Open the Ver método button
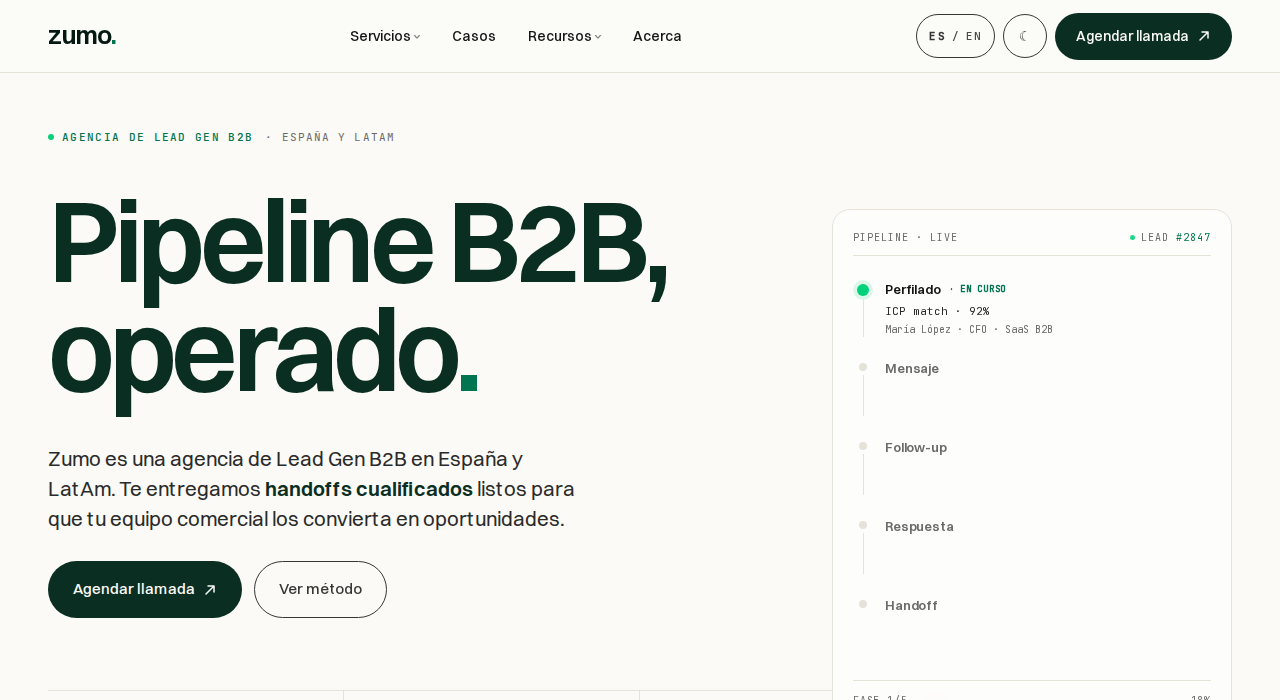 point(320,589)
